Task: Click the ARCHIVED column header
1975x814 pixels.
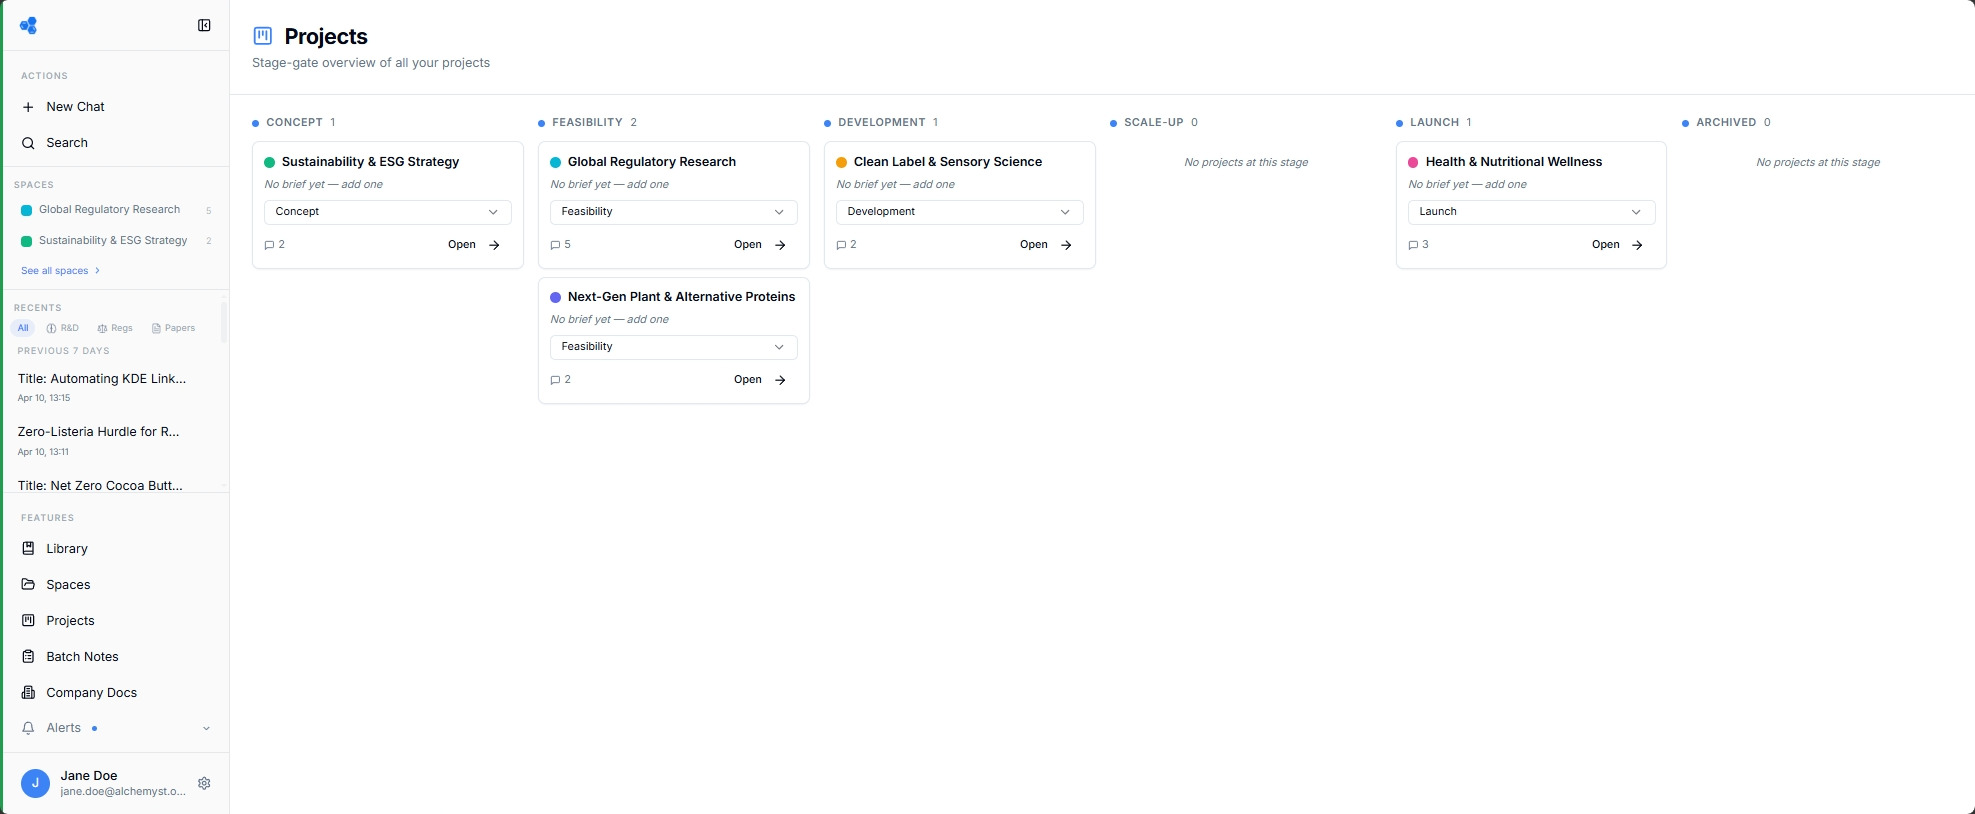Action: 1726,122
